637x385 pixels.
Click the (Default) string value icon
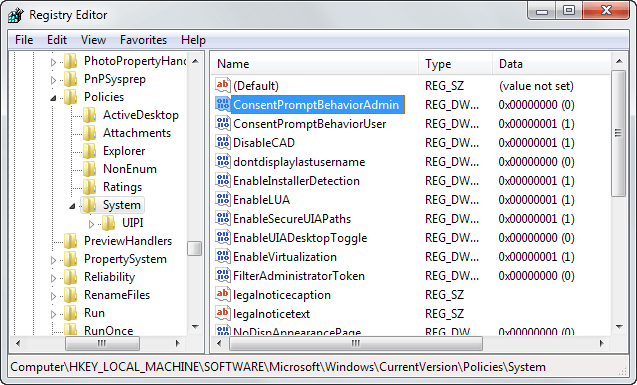click(x=223, y=85)
